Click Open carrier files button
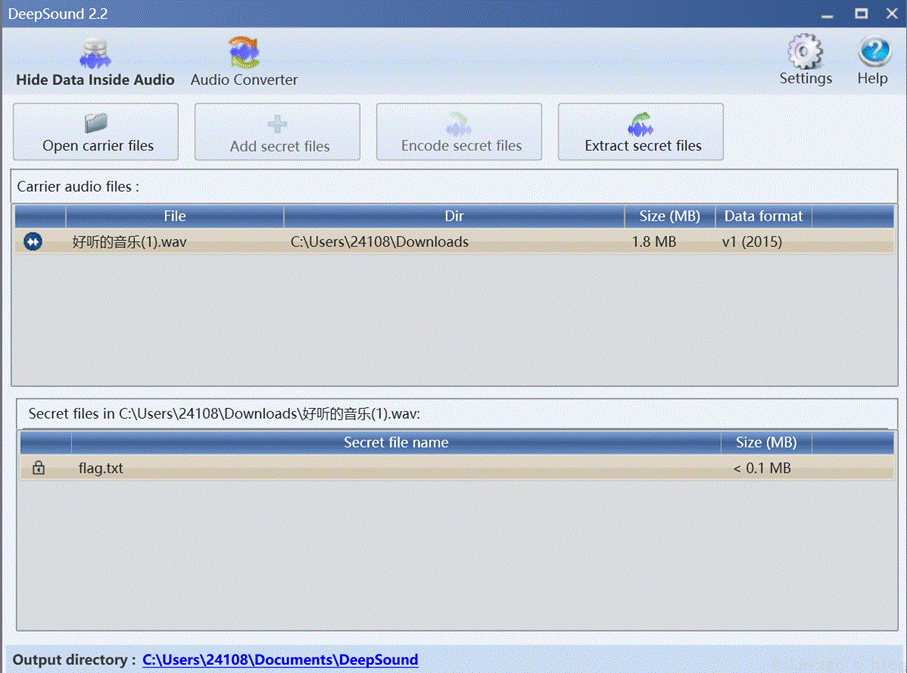Viewport: 907px width, 673px height. pos(96,132)
